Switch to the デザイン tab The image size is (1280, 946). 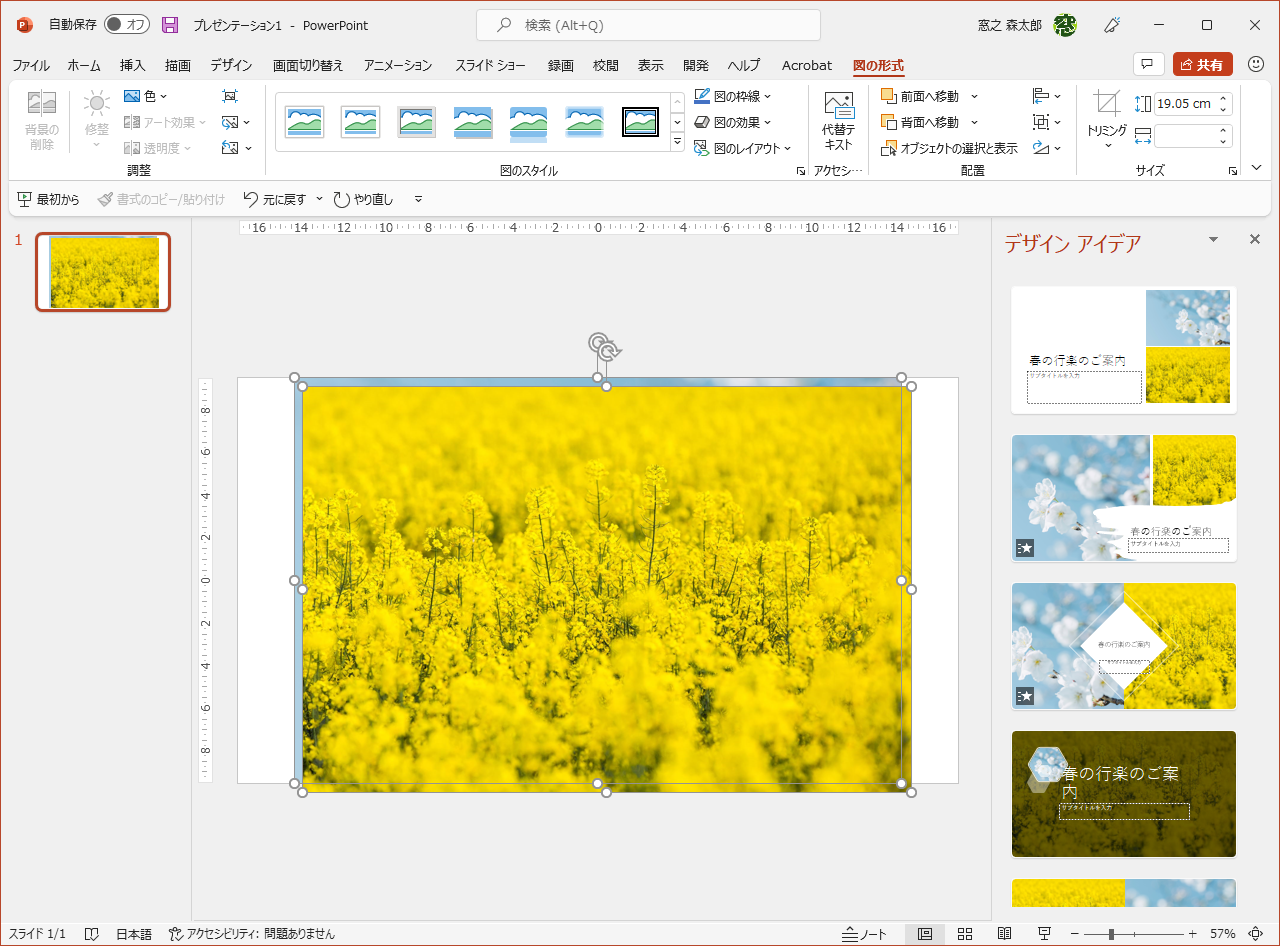(x=231, y=65)
